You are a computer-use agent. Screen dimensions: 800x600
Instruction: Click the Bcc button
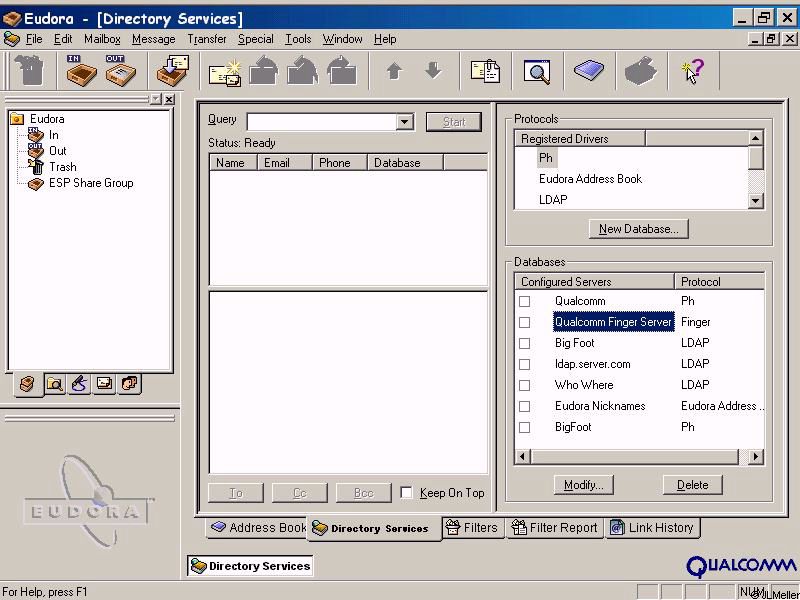pos(364,493)
